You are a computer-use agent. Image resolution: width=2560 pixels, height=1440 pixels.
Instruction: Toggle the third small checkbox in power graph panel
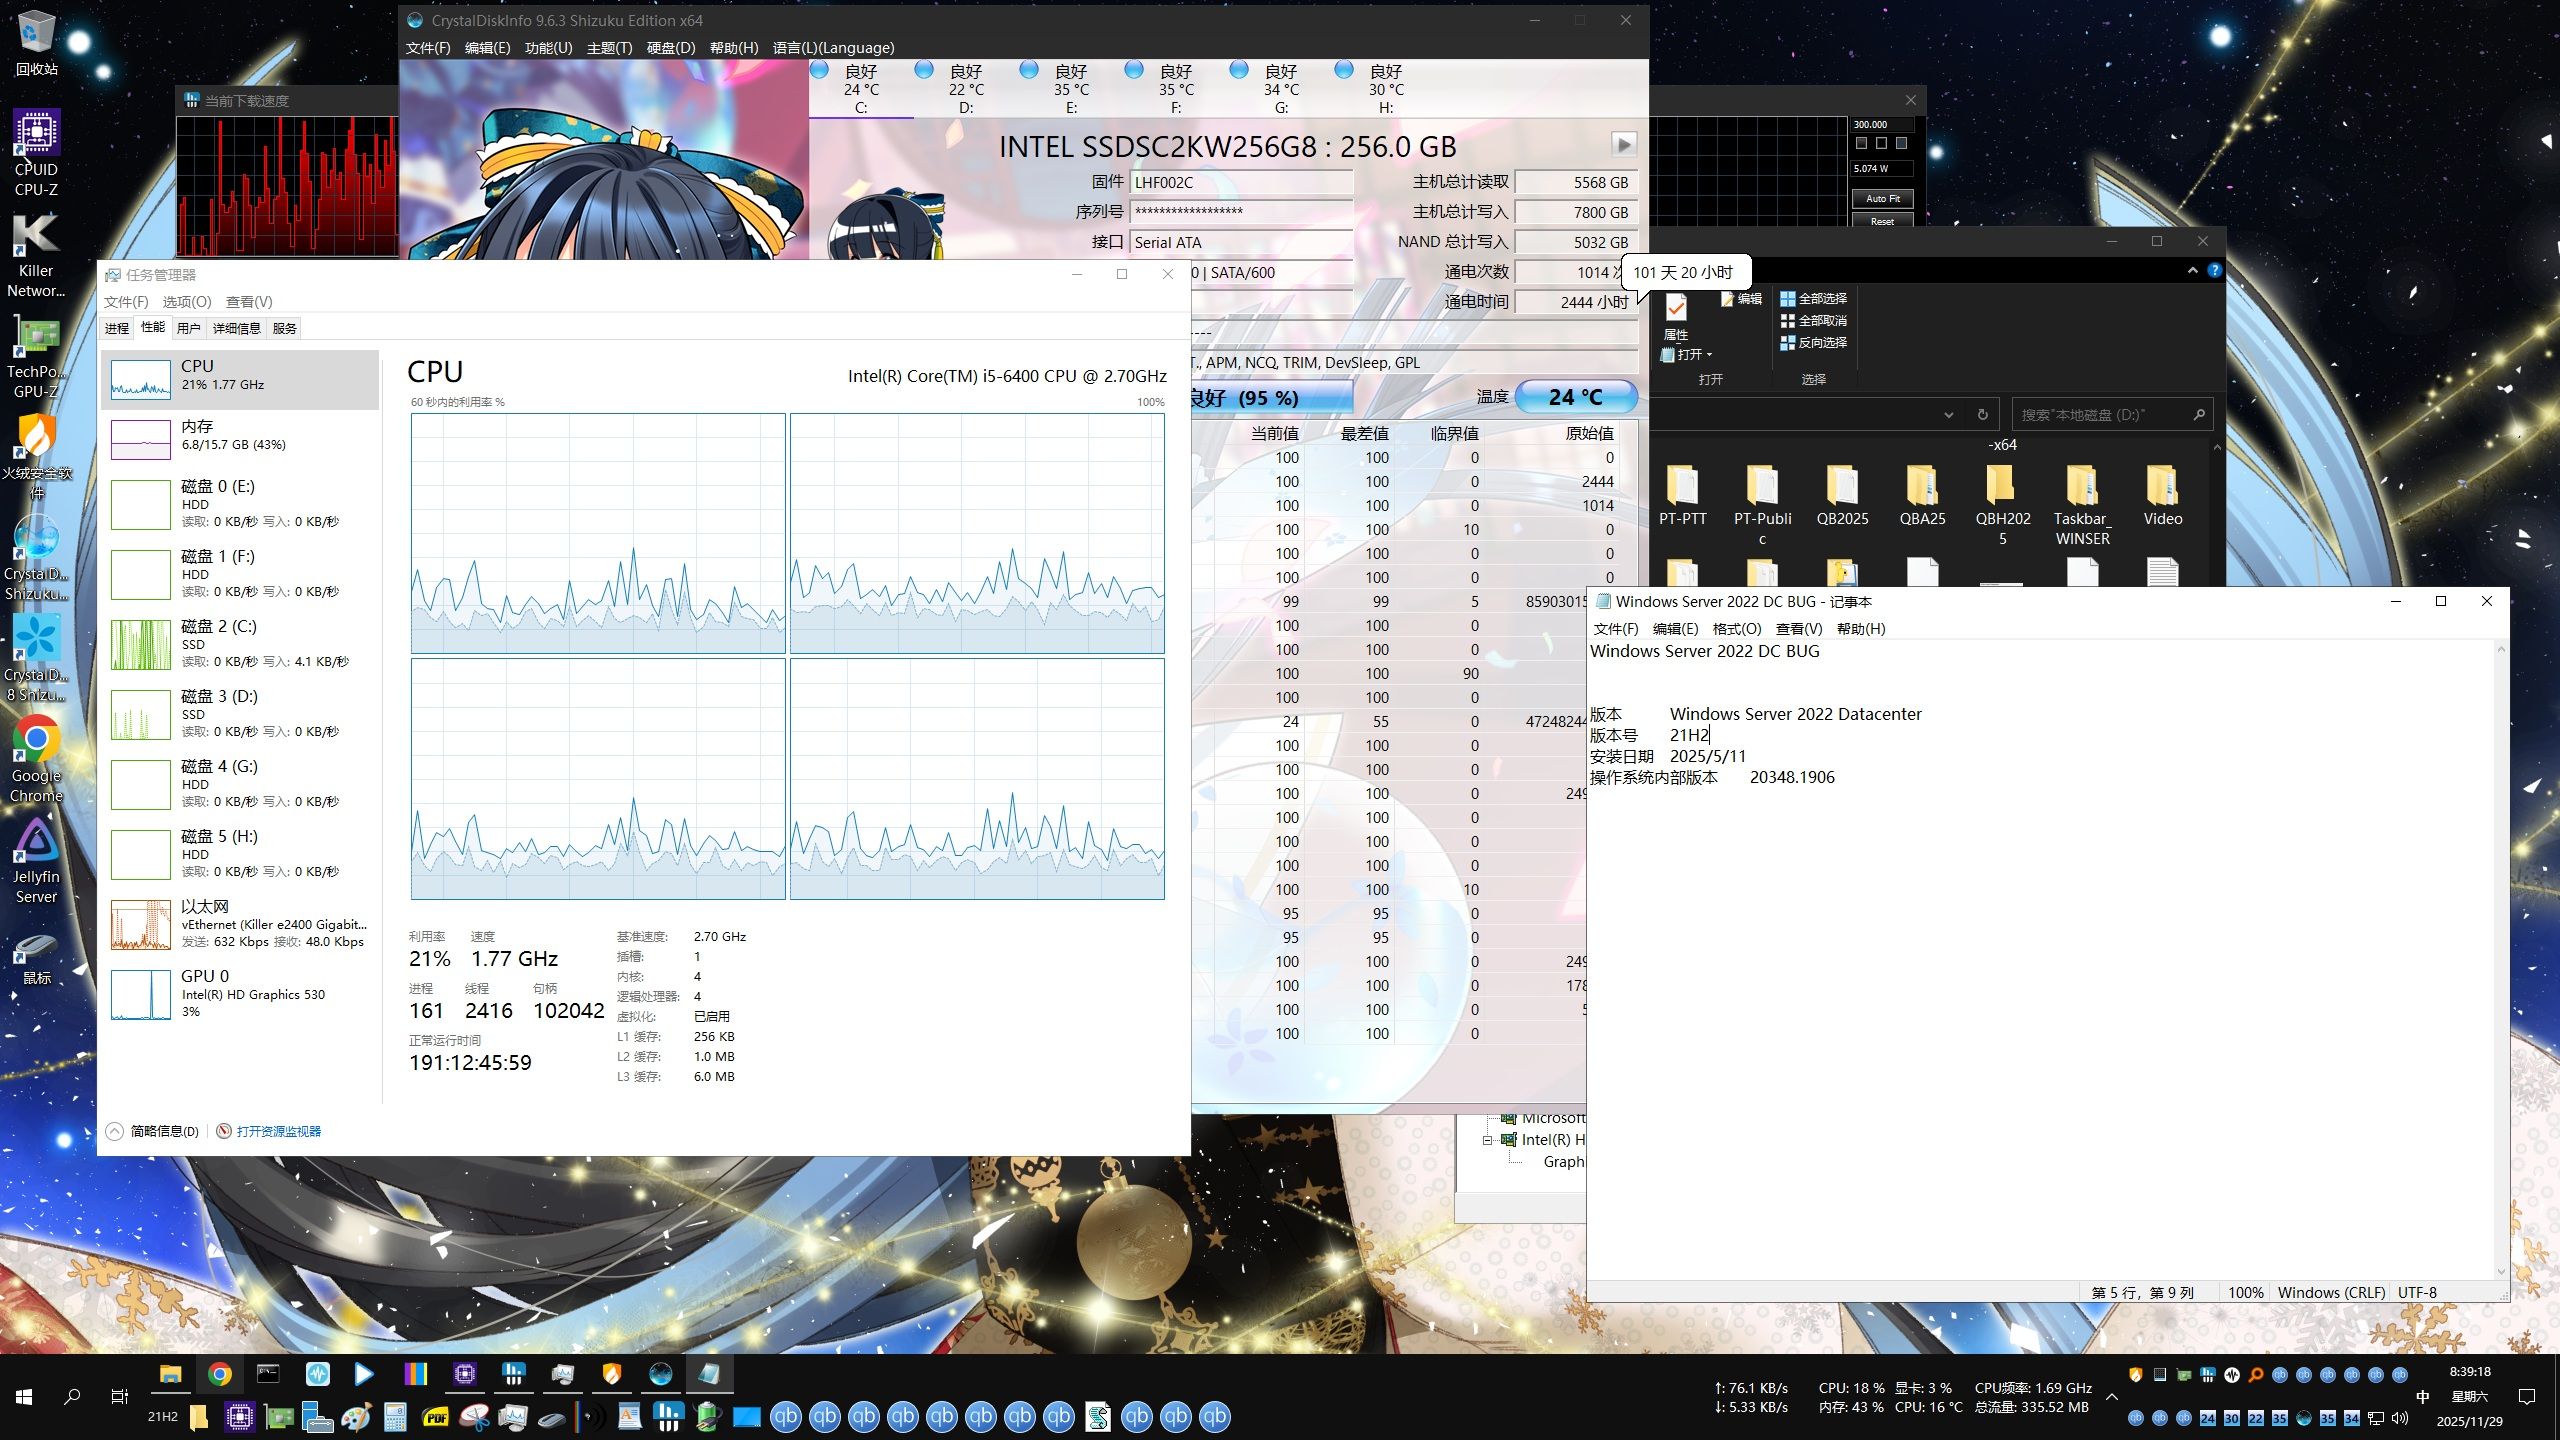(1901, 144)
